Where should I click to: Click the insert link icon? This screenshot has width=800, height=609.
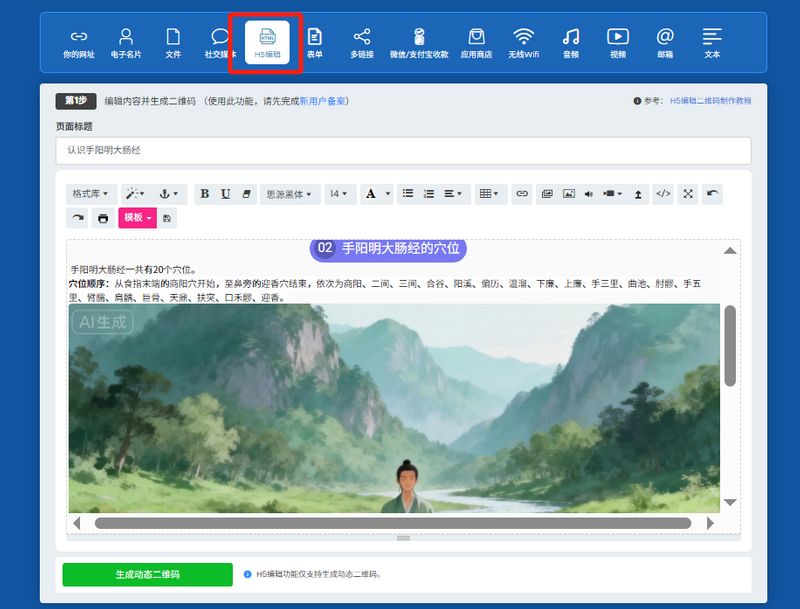click(521, 194)
